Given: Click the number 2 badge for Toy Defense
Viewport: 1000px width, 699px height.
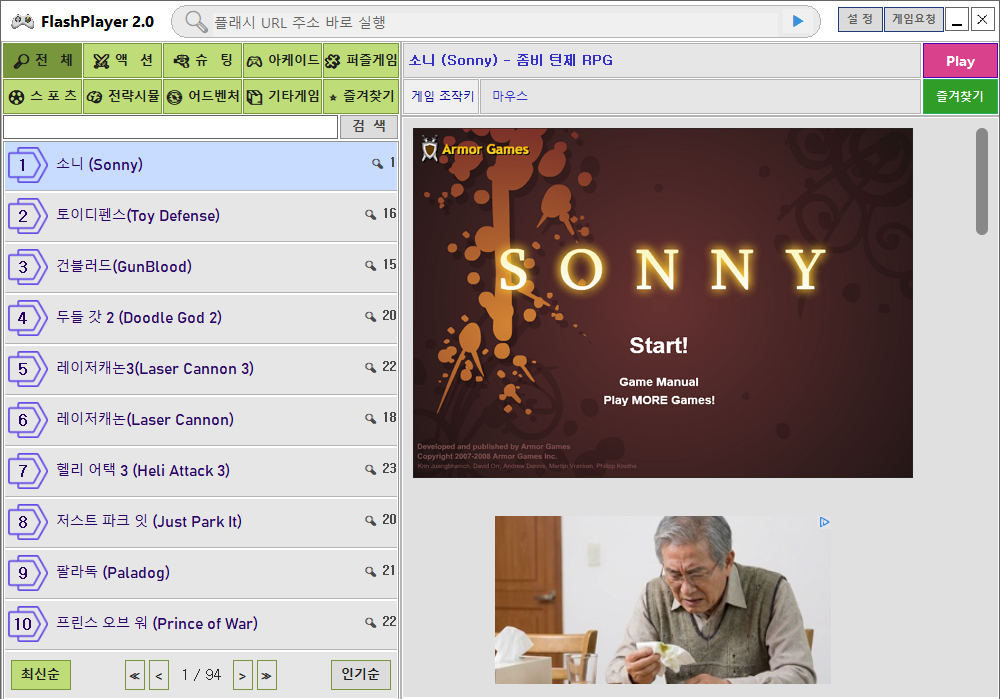Looking at the screenshot, I should (x=27, y=216).
